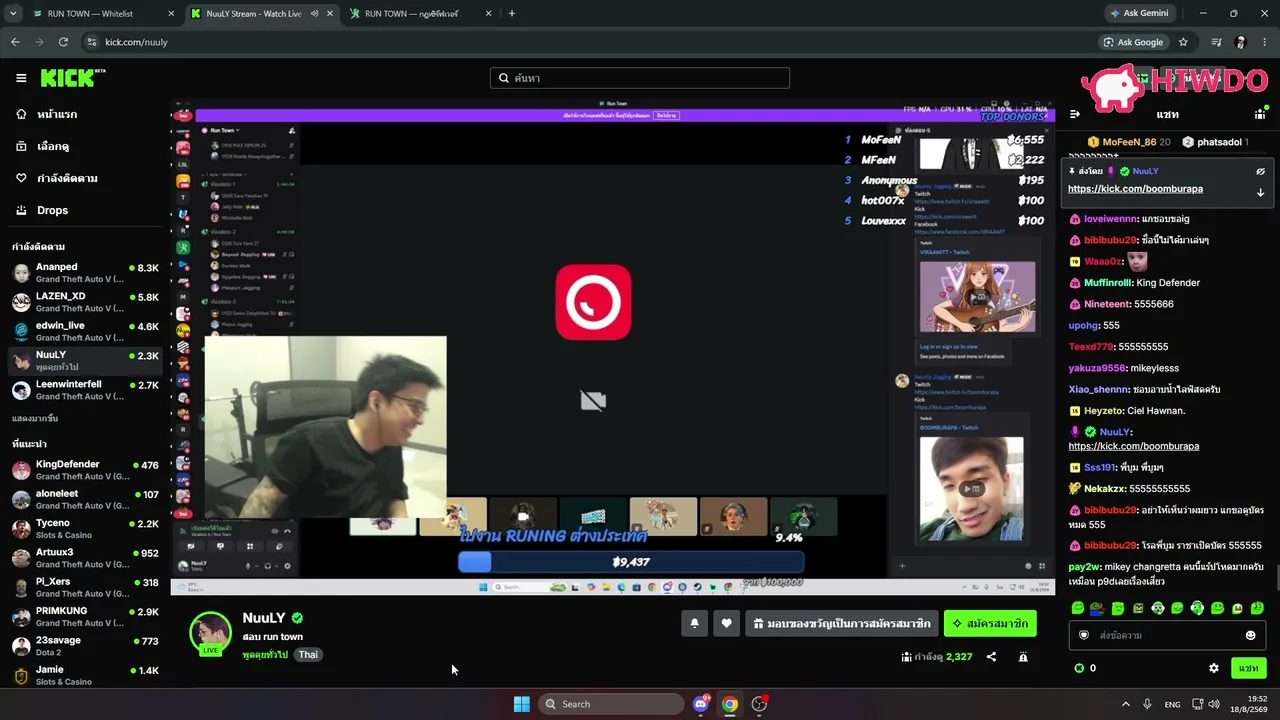
Task: Click the taskbar volume speaker icon
Action: [1214, 704]
